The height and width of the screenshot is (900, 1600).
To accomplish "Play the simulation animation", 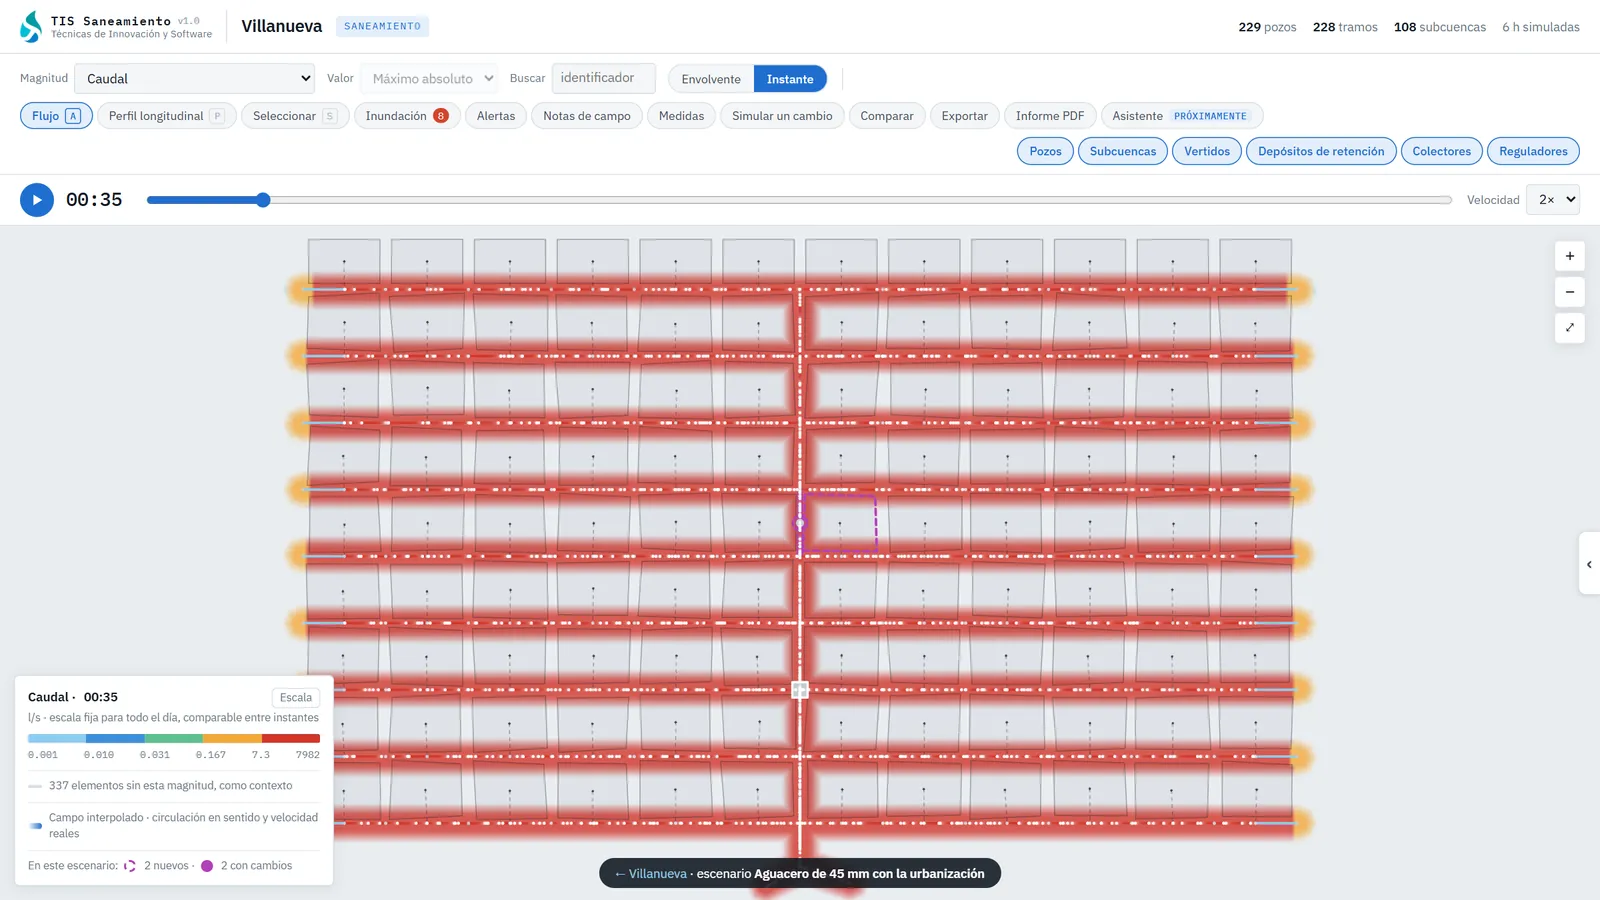I will point(37,200).
